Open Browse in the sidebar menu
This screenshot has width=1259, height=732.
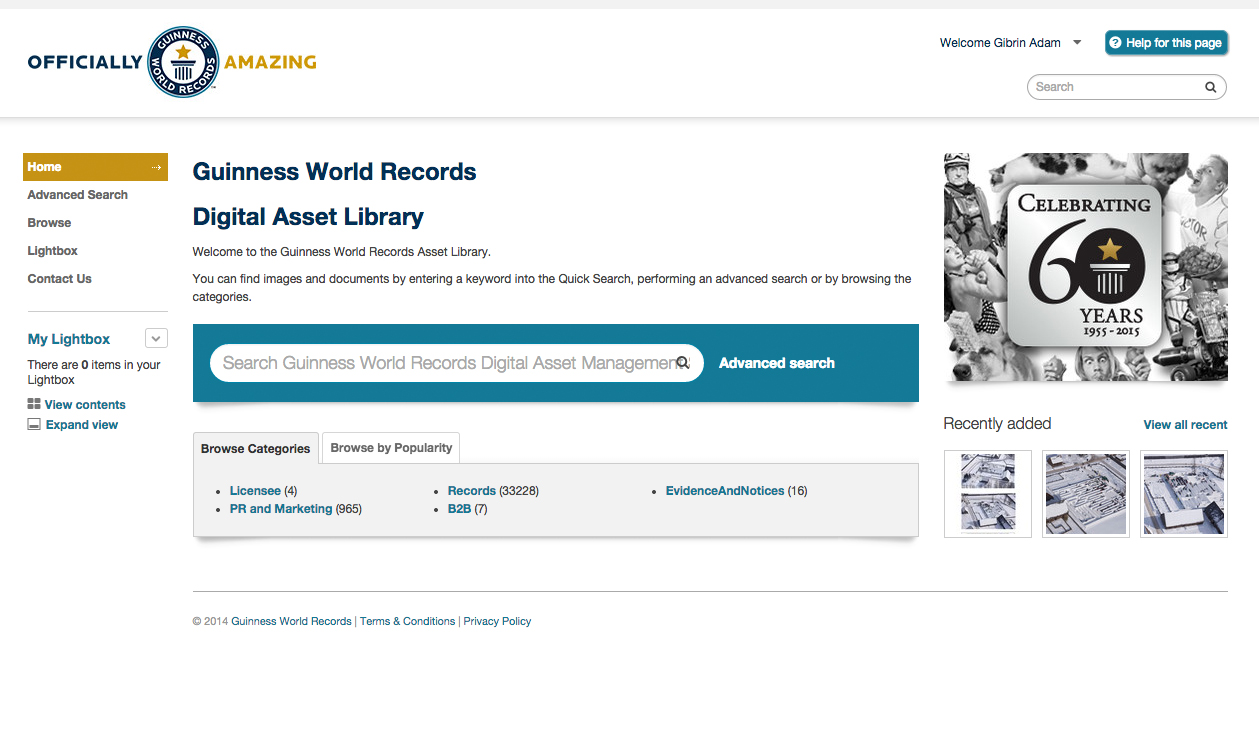(49, 223)
